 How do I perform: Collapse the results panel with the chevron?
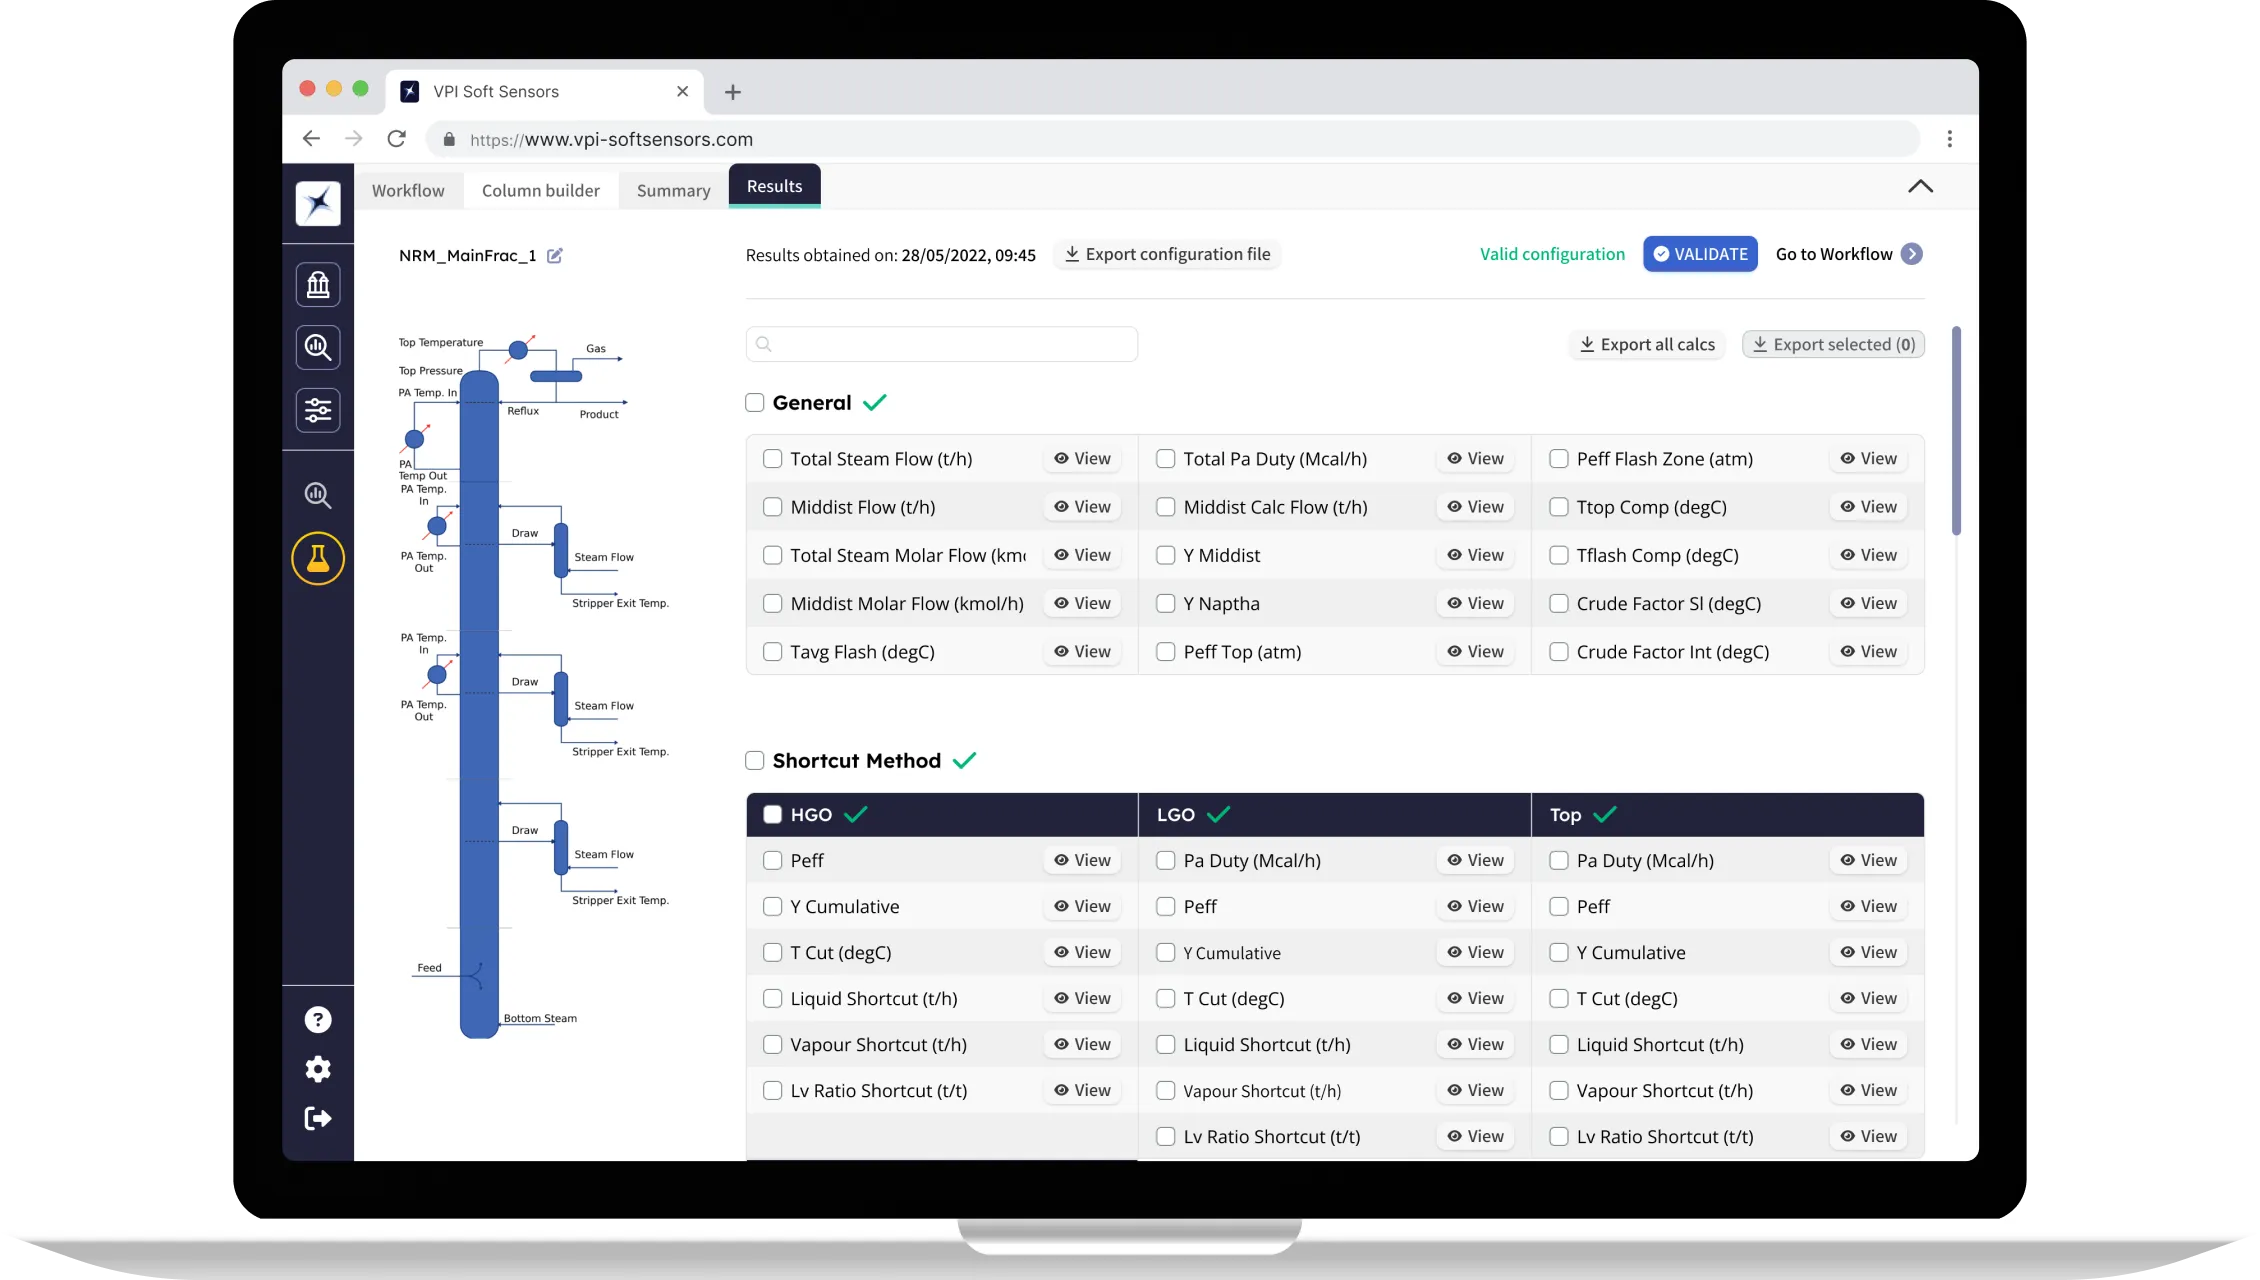(x=1920, y=187)
